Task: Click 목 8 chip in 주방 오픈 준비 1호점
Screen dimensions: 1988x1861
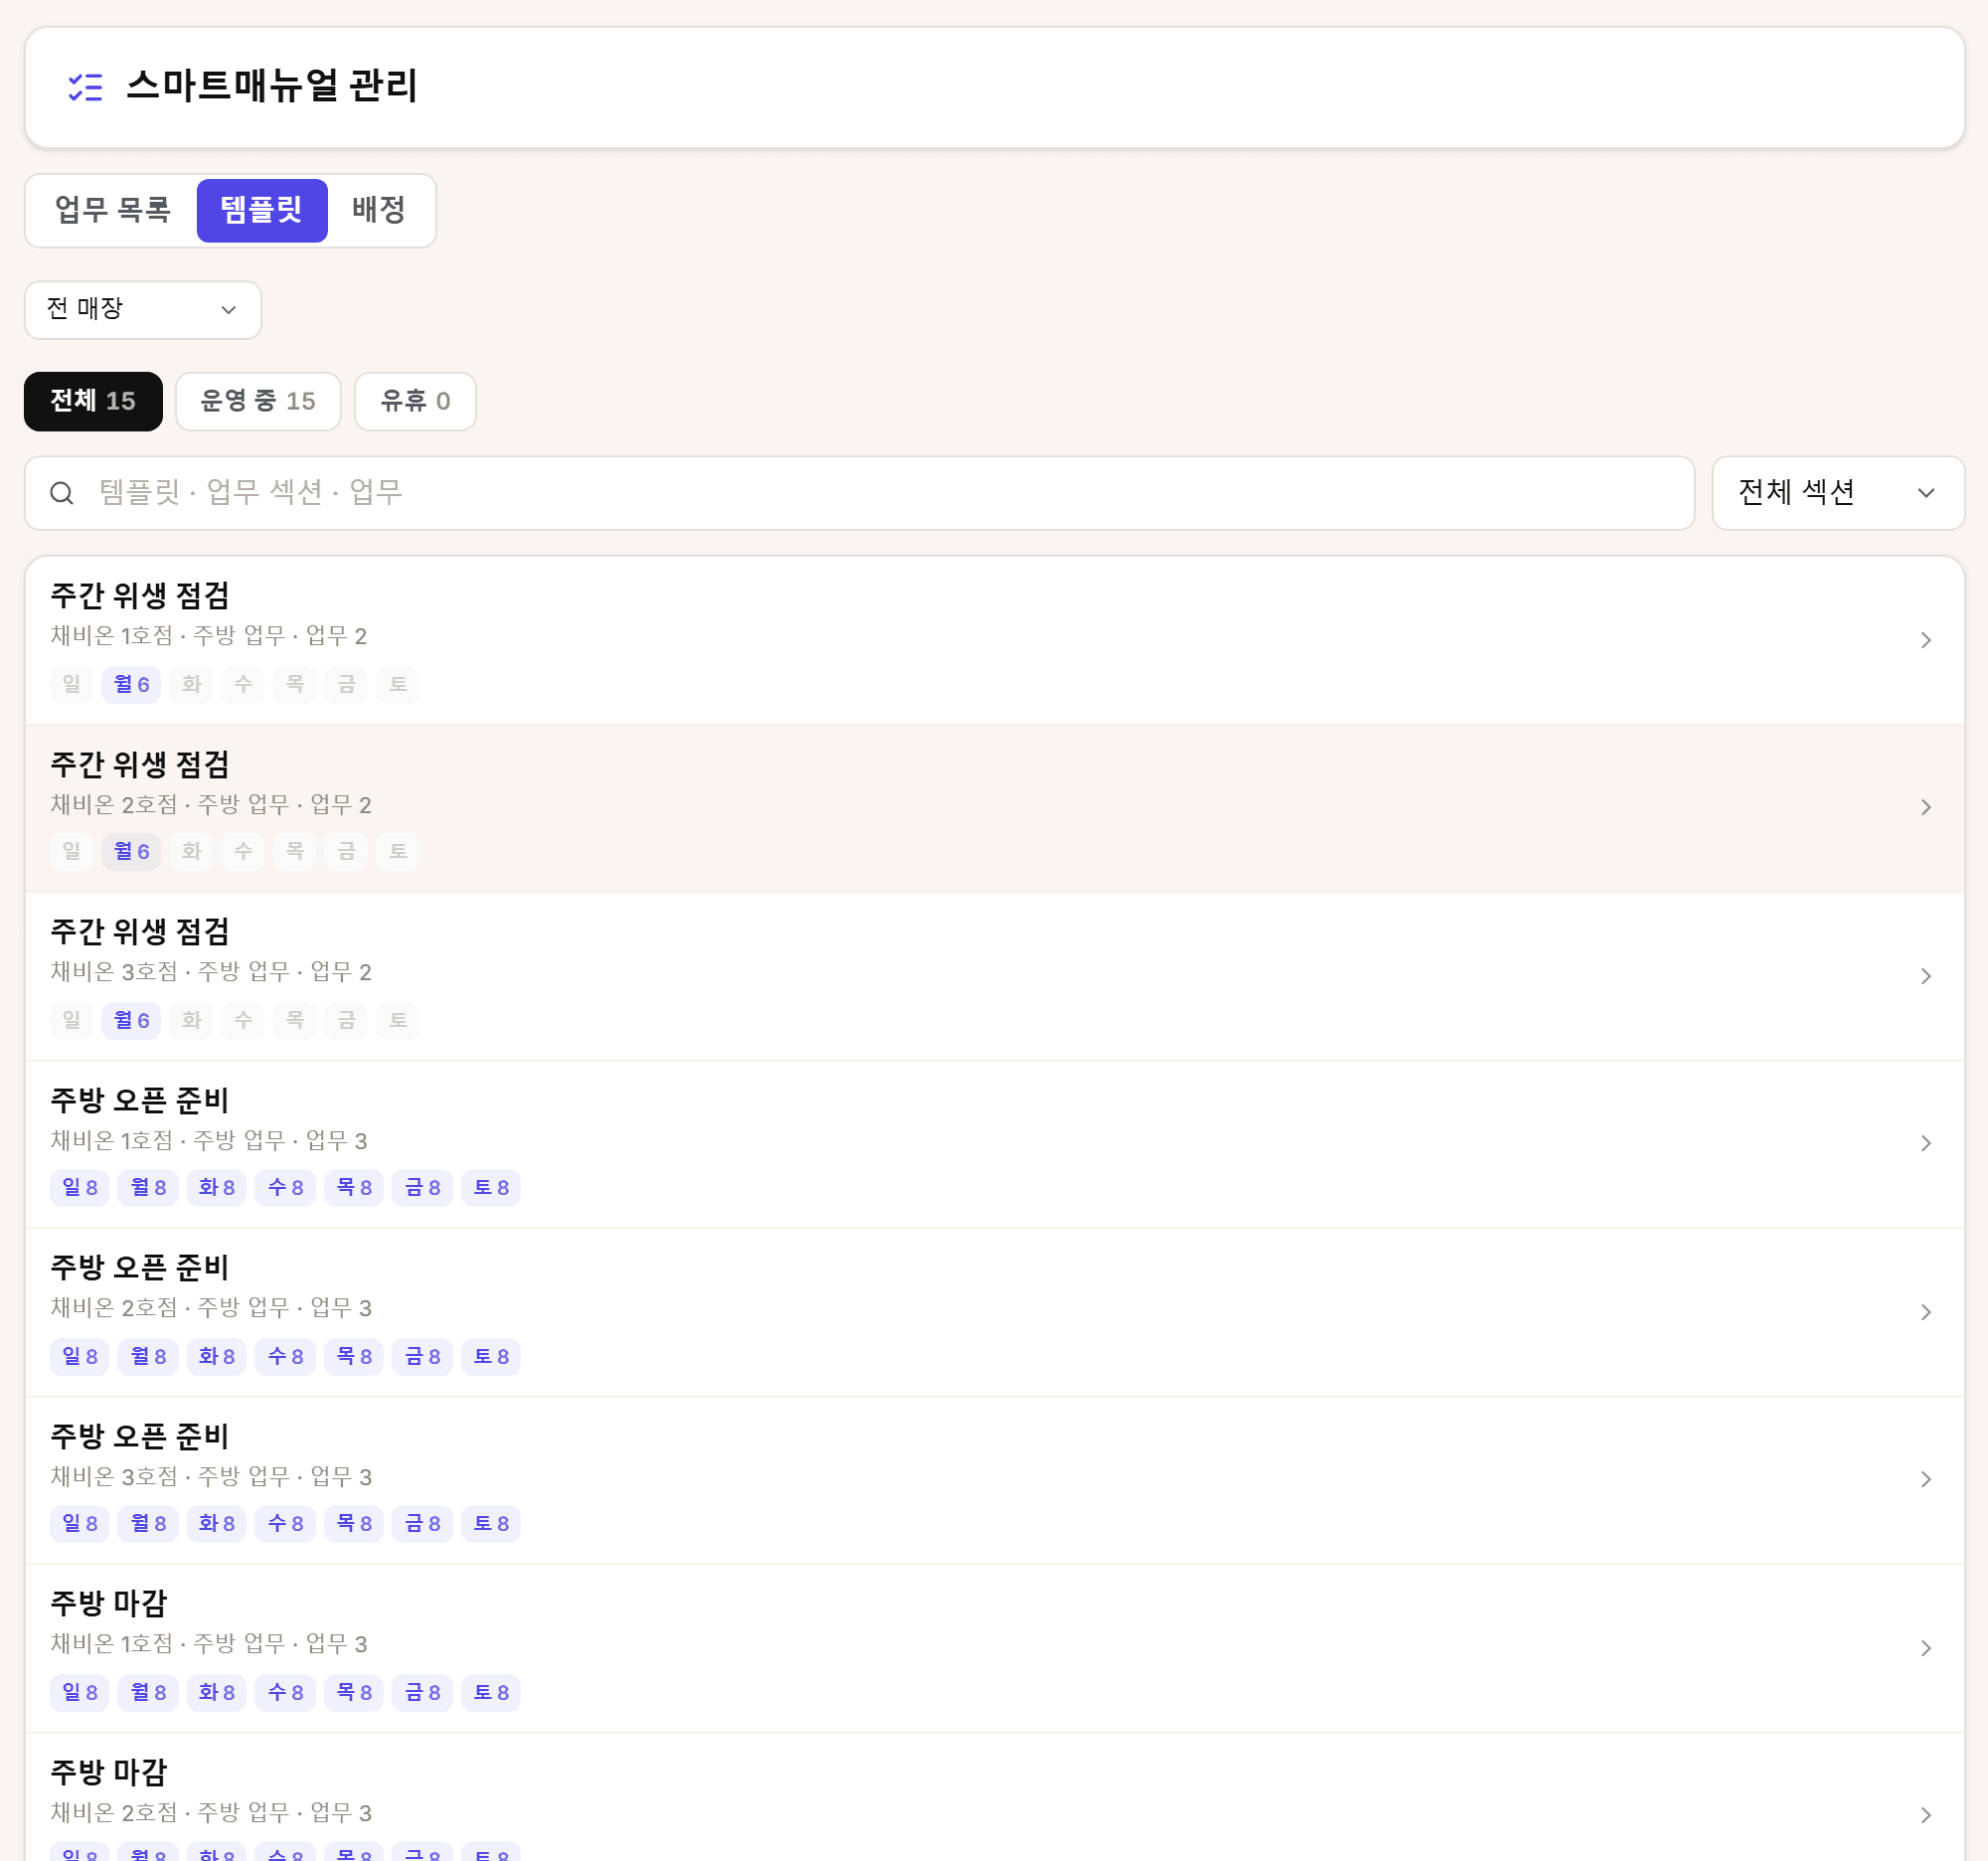Action: coord(354,1187)
